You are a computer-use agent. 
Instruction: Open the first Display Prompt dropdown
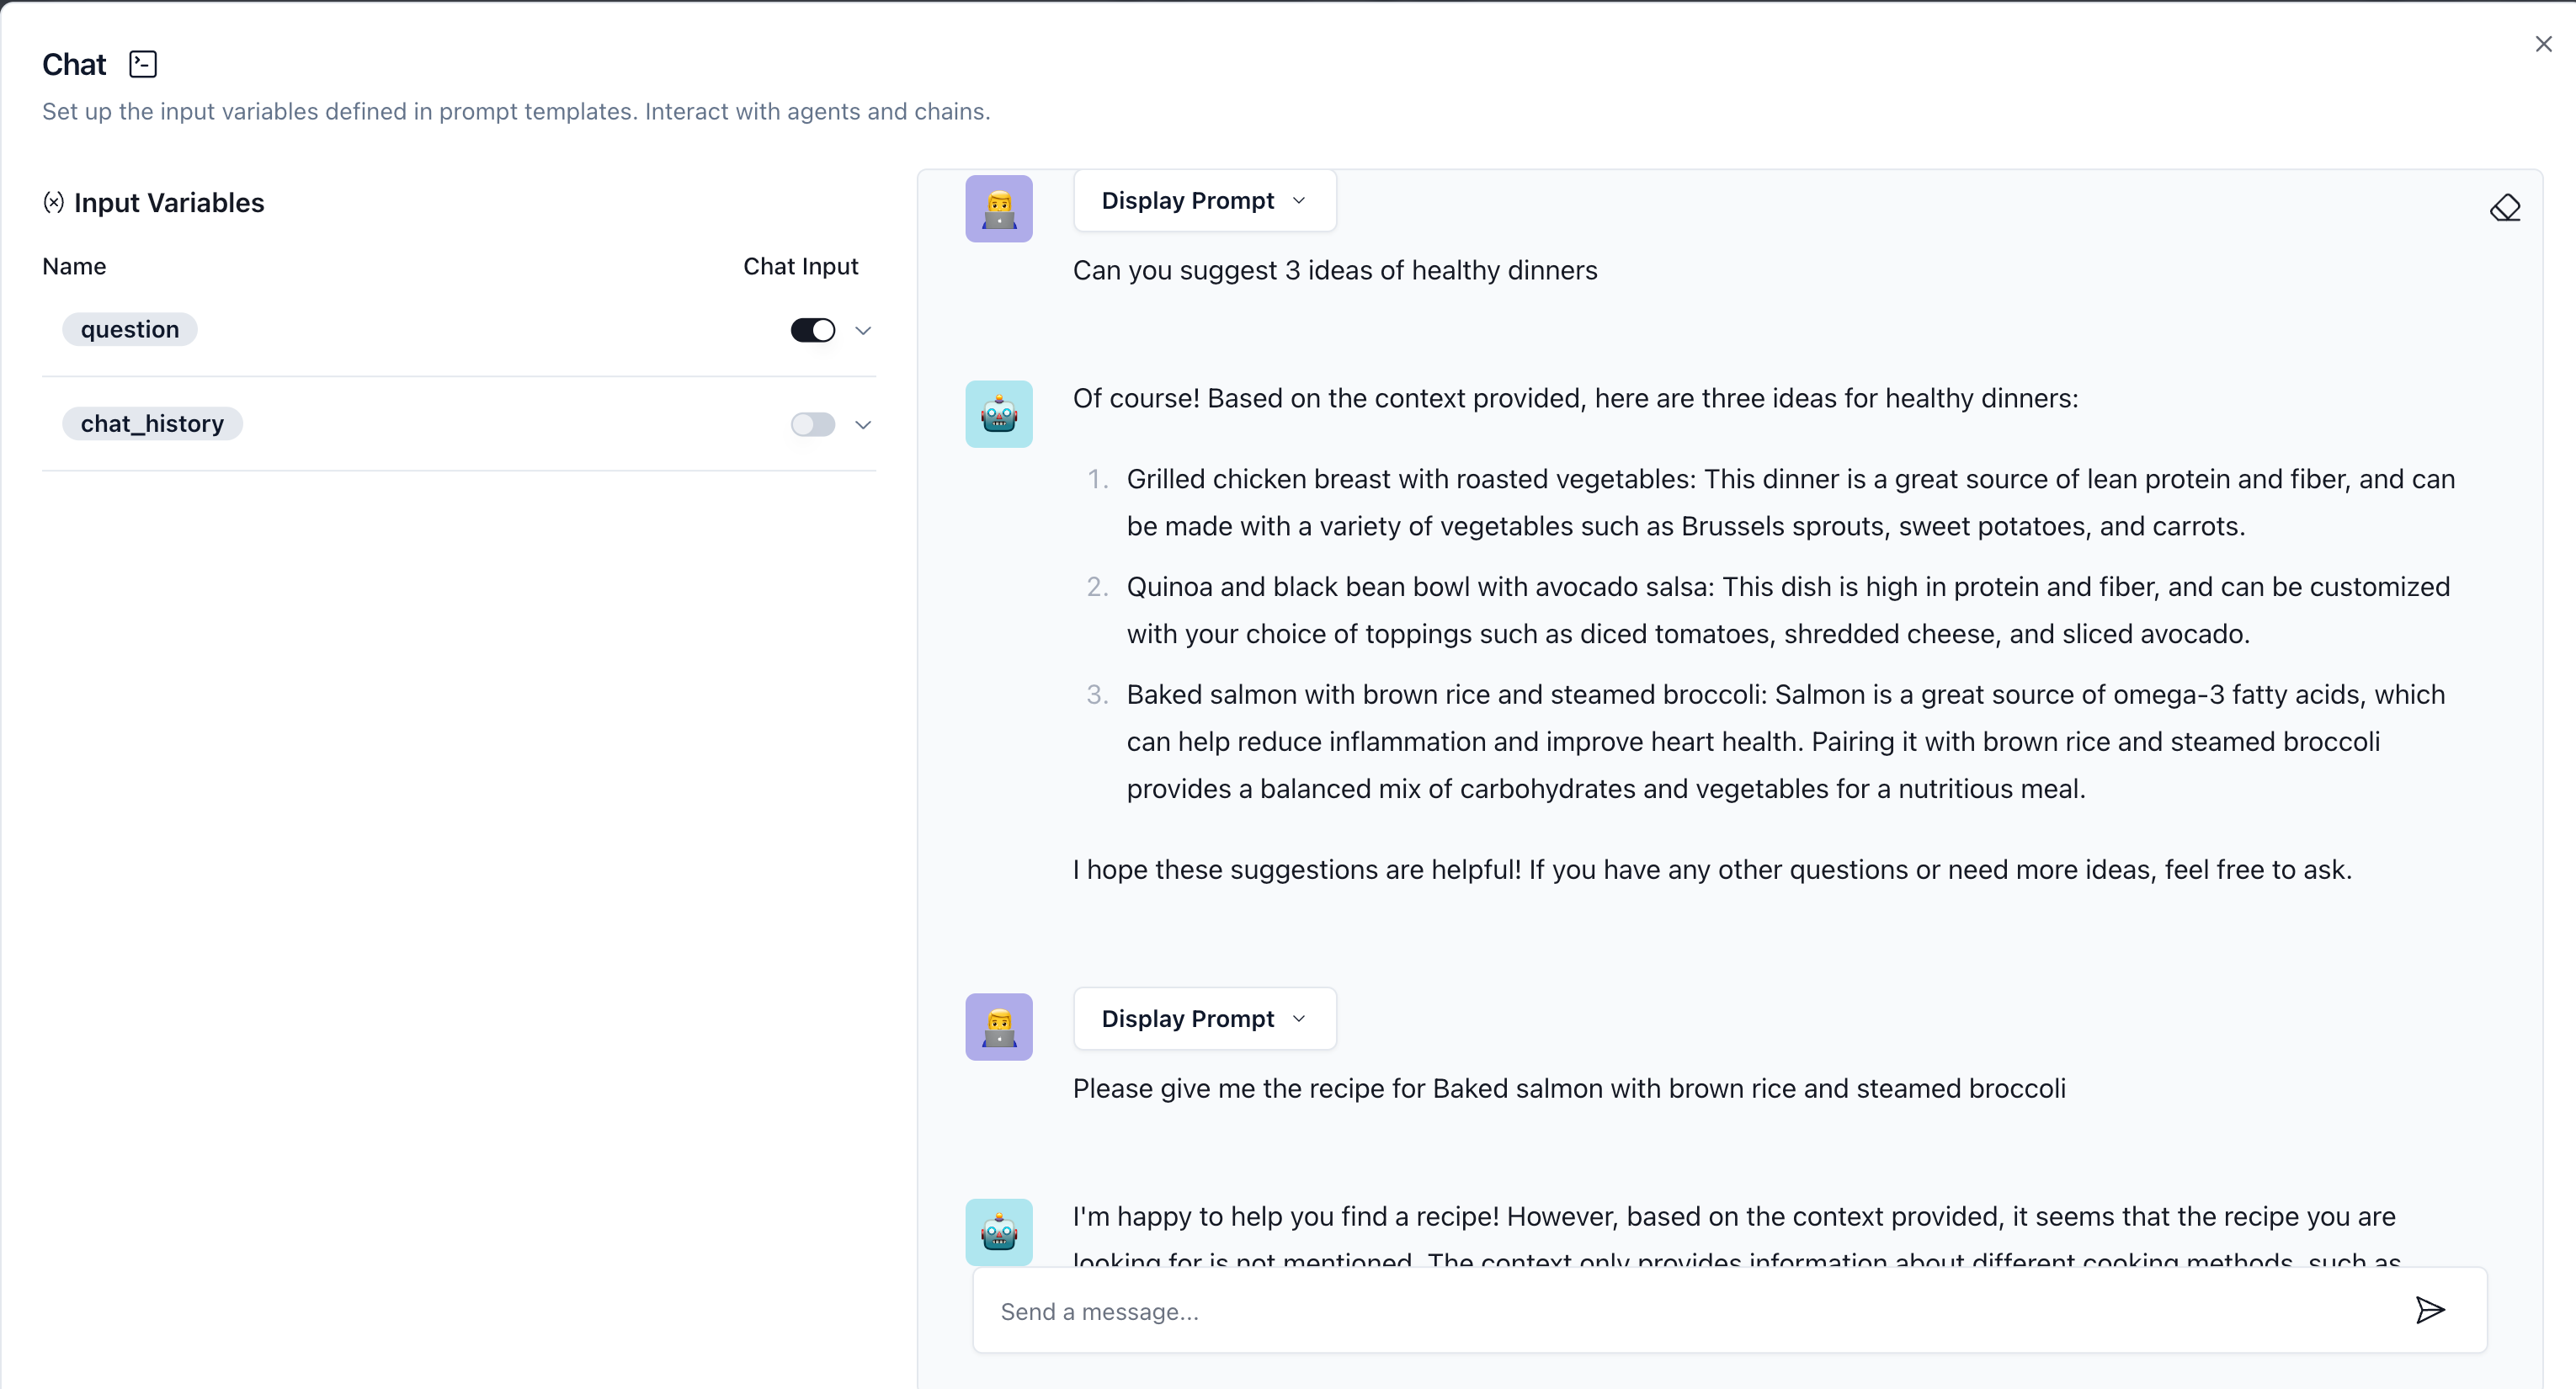[1204, 201]
